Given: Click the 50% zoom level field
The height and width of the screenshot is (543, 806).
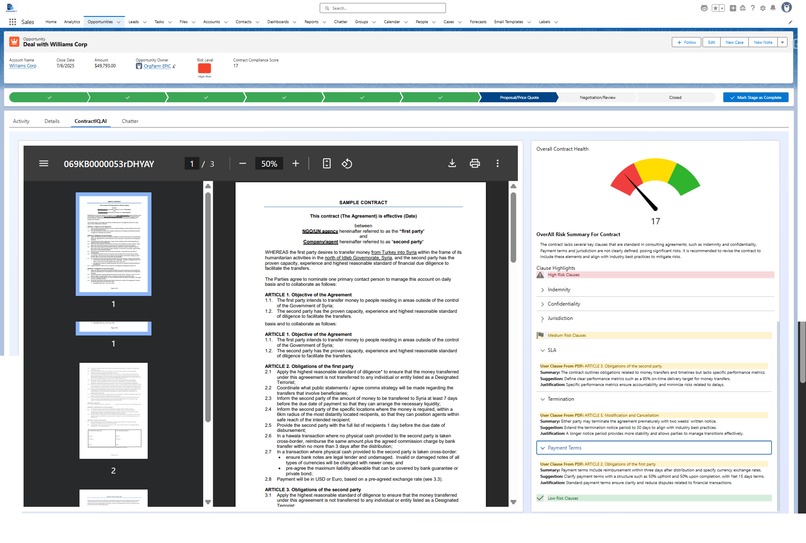Looking at the screenshot, I should pos(269,164).
